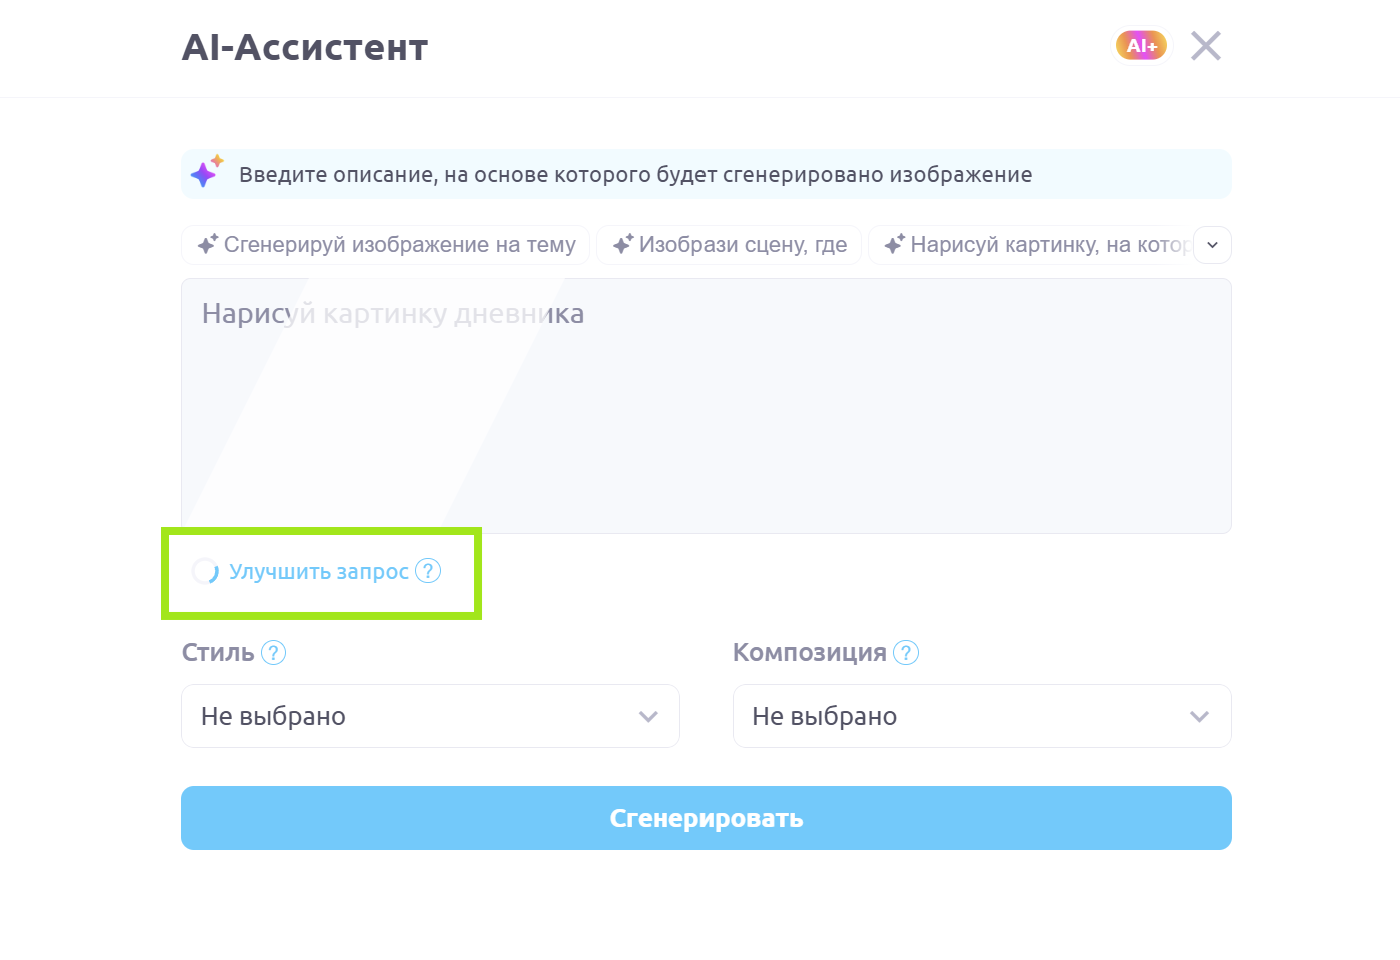1400x960 pixels.
Task: Click the Композиция field label
Action: pos(809,653)
